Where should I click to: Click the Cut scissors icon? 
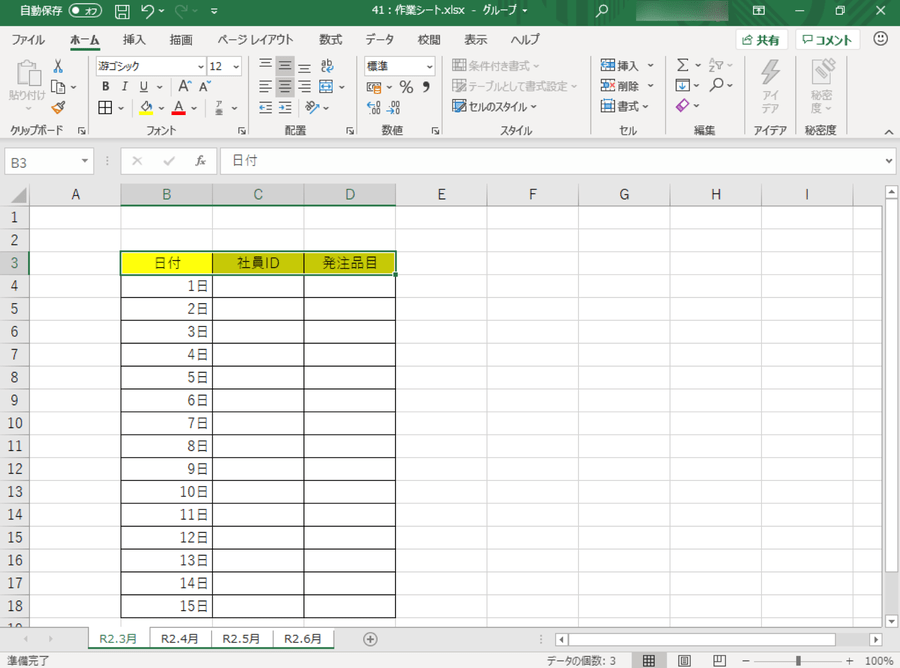58,66
